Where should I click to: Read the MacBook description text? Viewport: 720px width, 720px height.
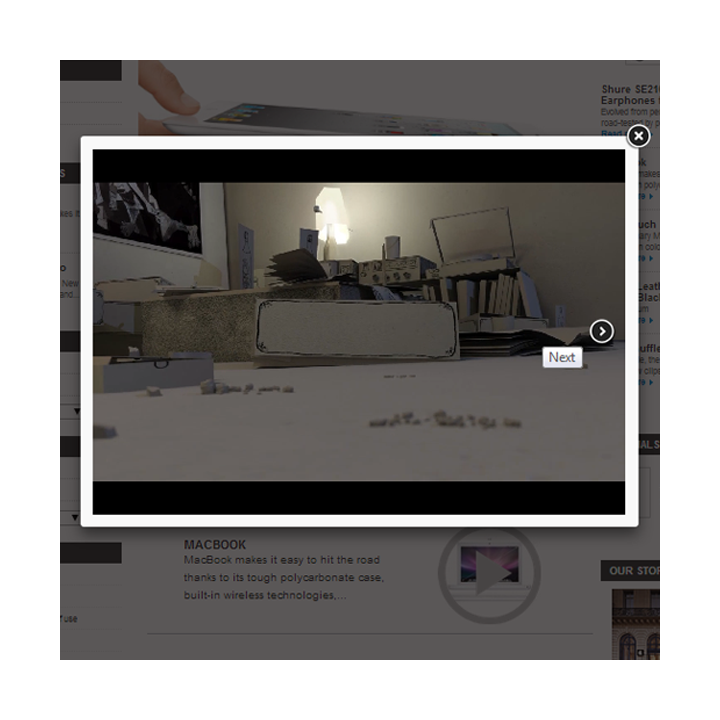coord(284,578)
